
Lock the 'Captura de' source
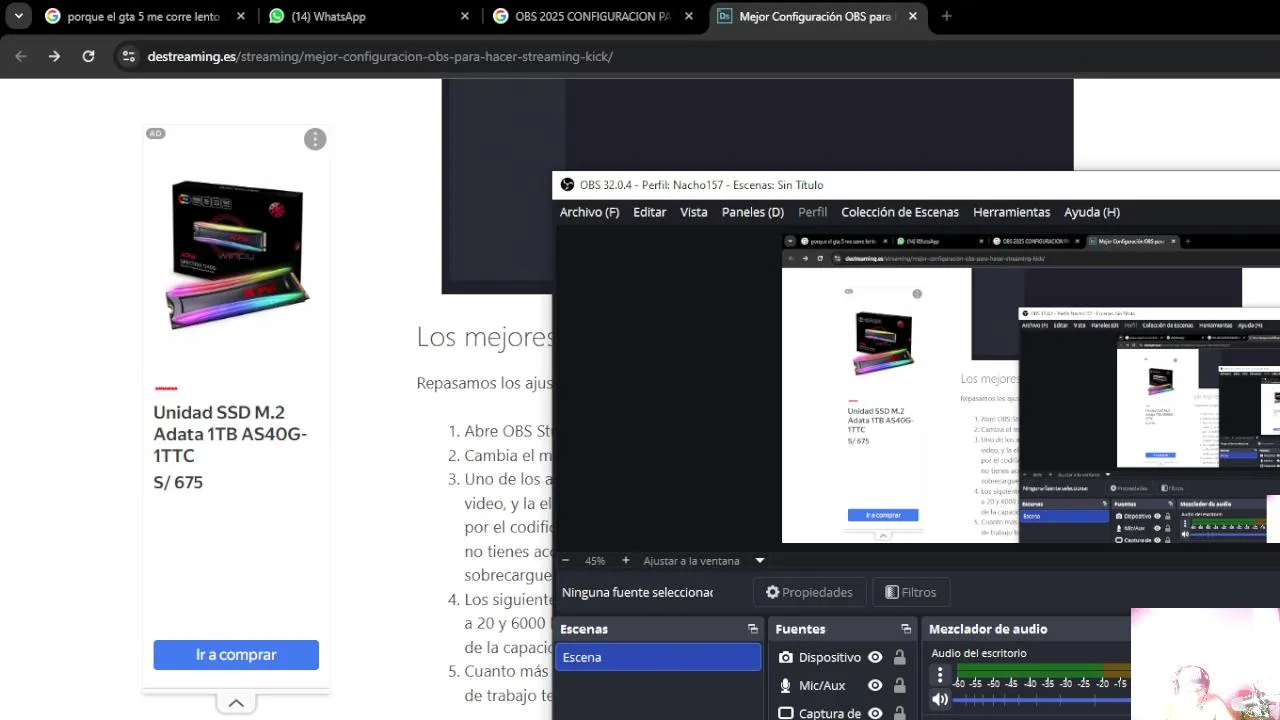[x=899, y=713]
